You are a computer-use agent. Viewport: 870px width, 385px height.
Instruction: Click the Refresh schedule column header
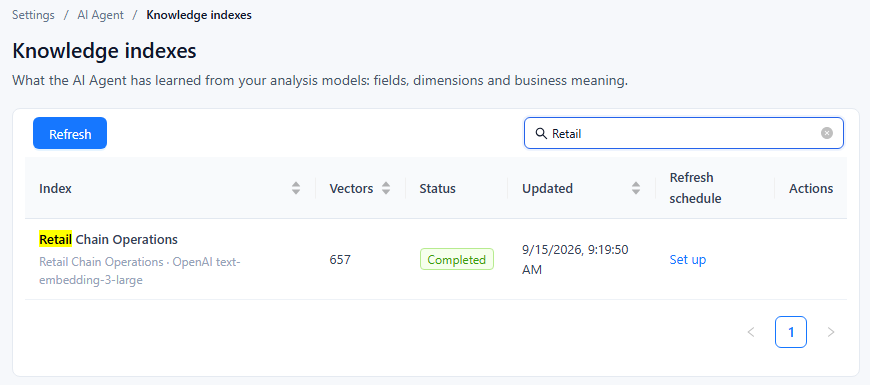point(696,188)
